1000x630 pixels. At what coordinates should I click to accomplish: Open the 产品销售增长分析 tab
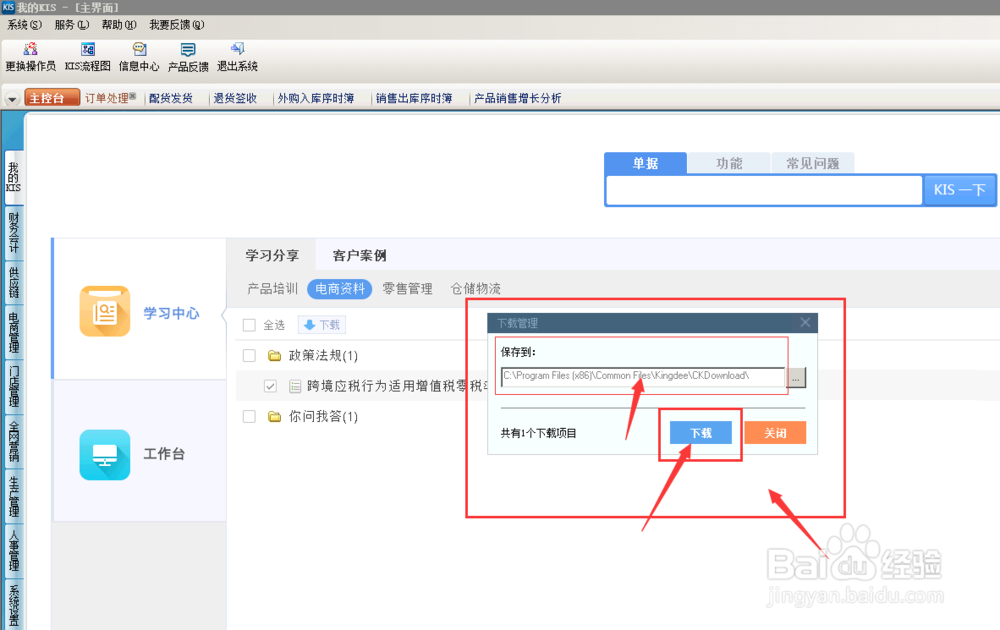(x=517, y=98)
